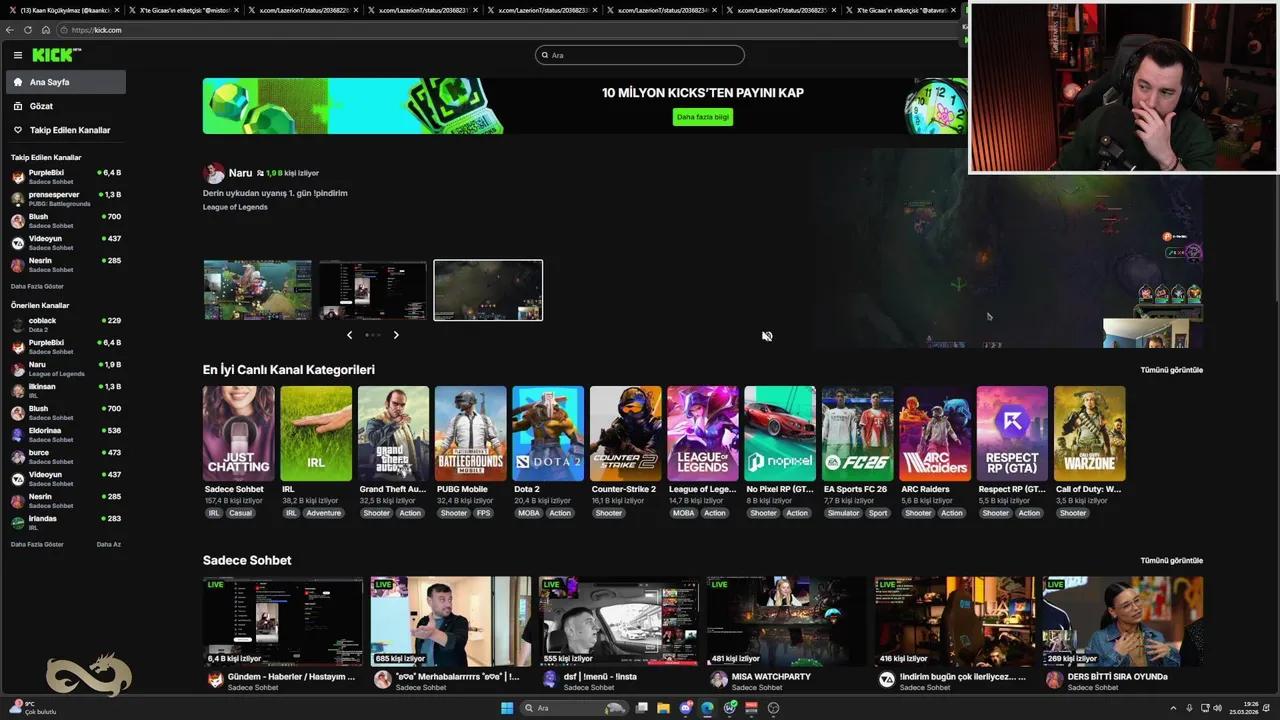
Task: Open EA Sports FC 26 category cover
Action: tap(858, 433)
